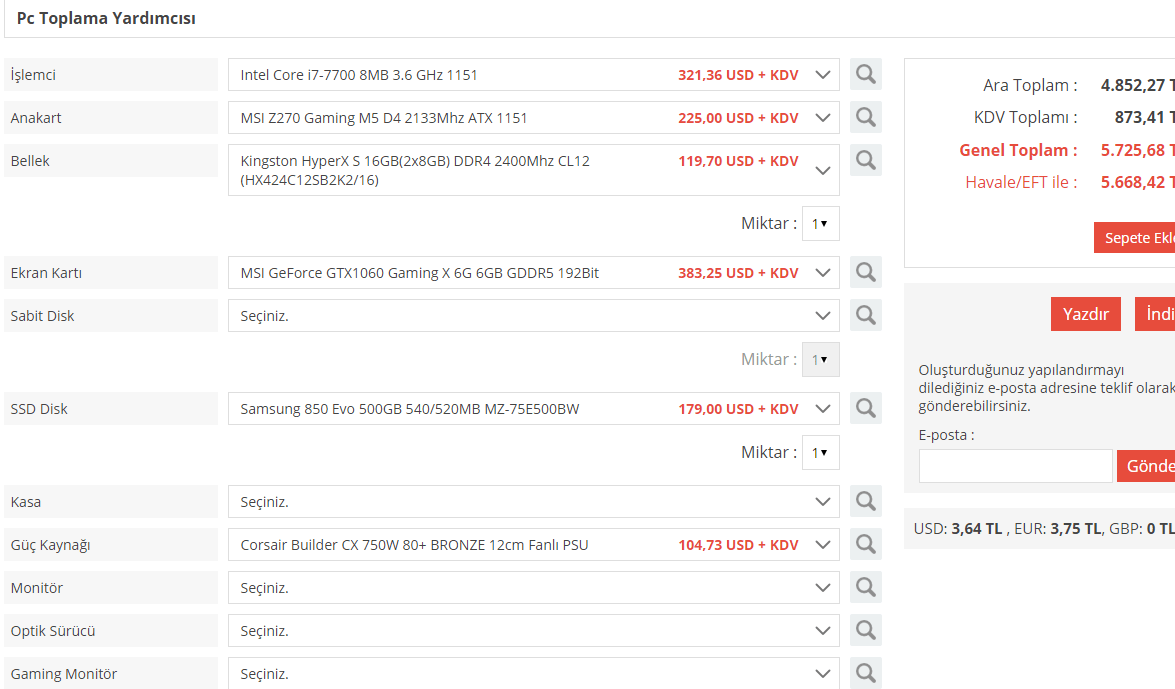
Task: Click the Gönder button next to e-mail field
Action: [x=1146, y=466]
